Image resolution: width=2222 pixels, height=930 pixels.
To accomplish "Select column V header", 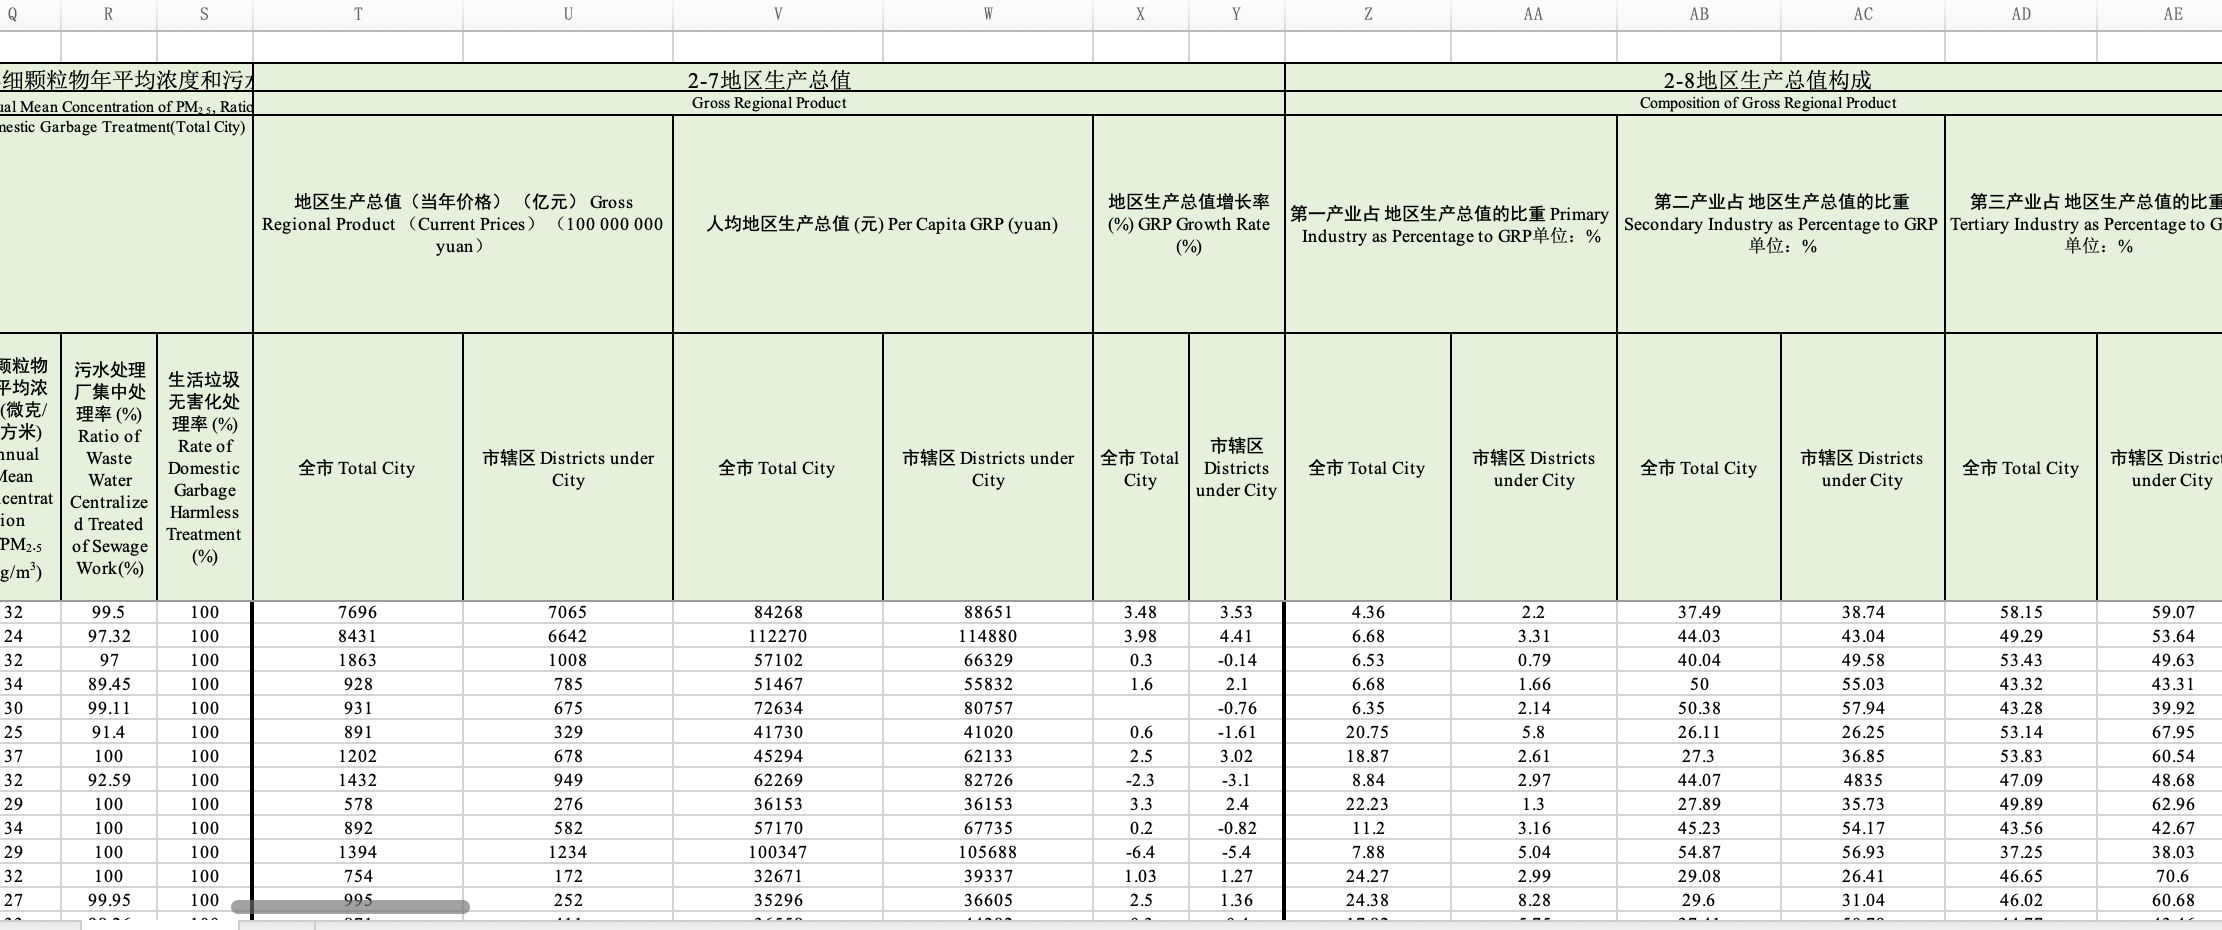I will click(778, 14).
